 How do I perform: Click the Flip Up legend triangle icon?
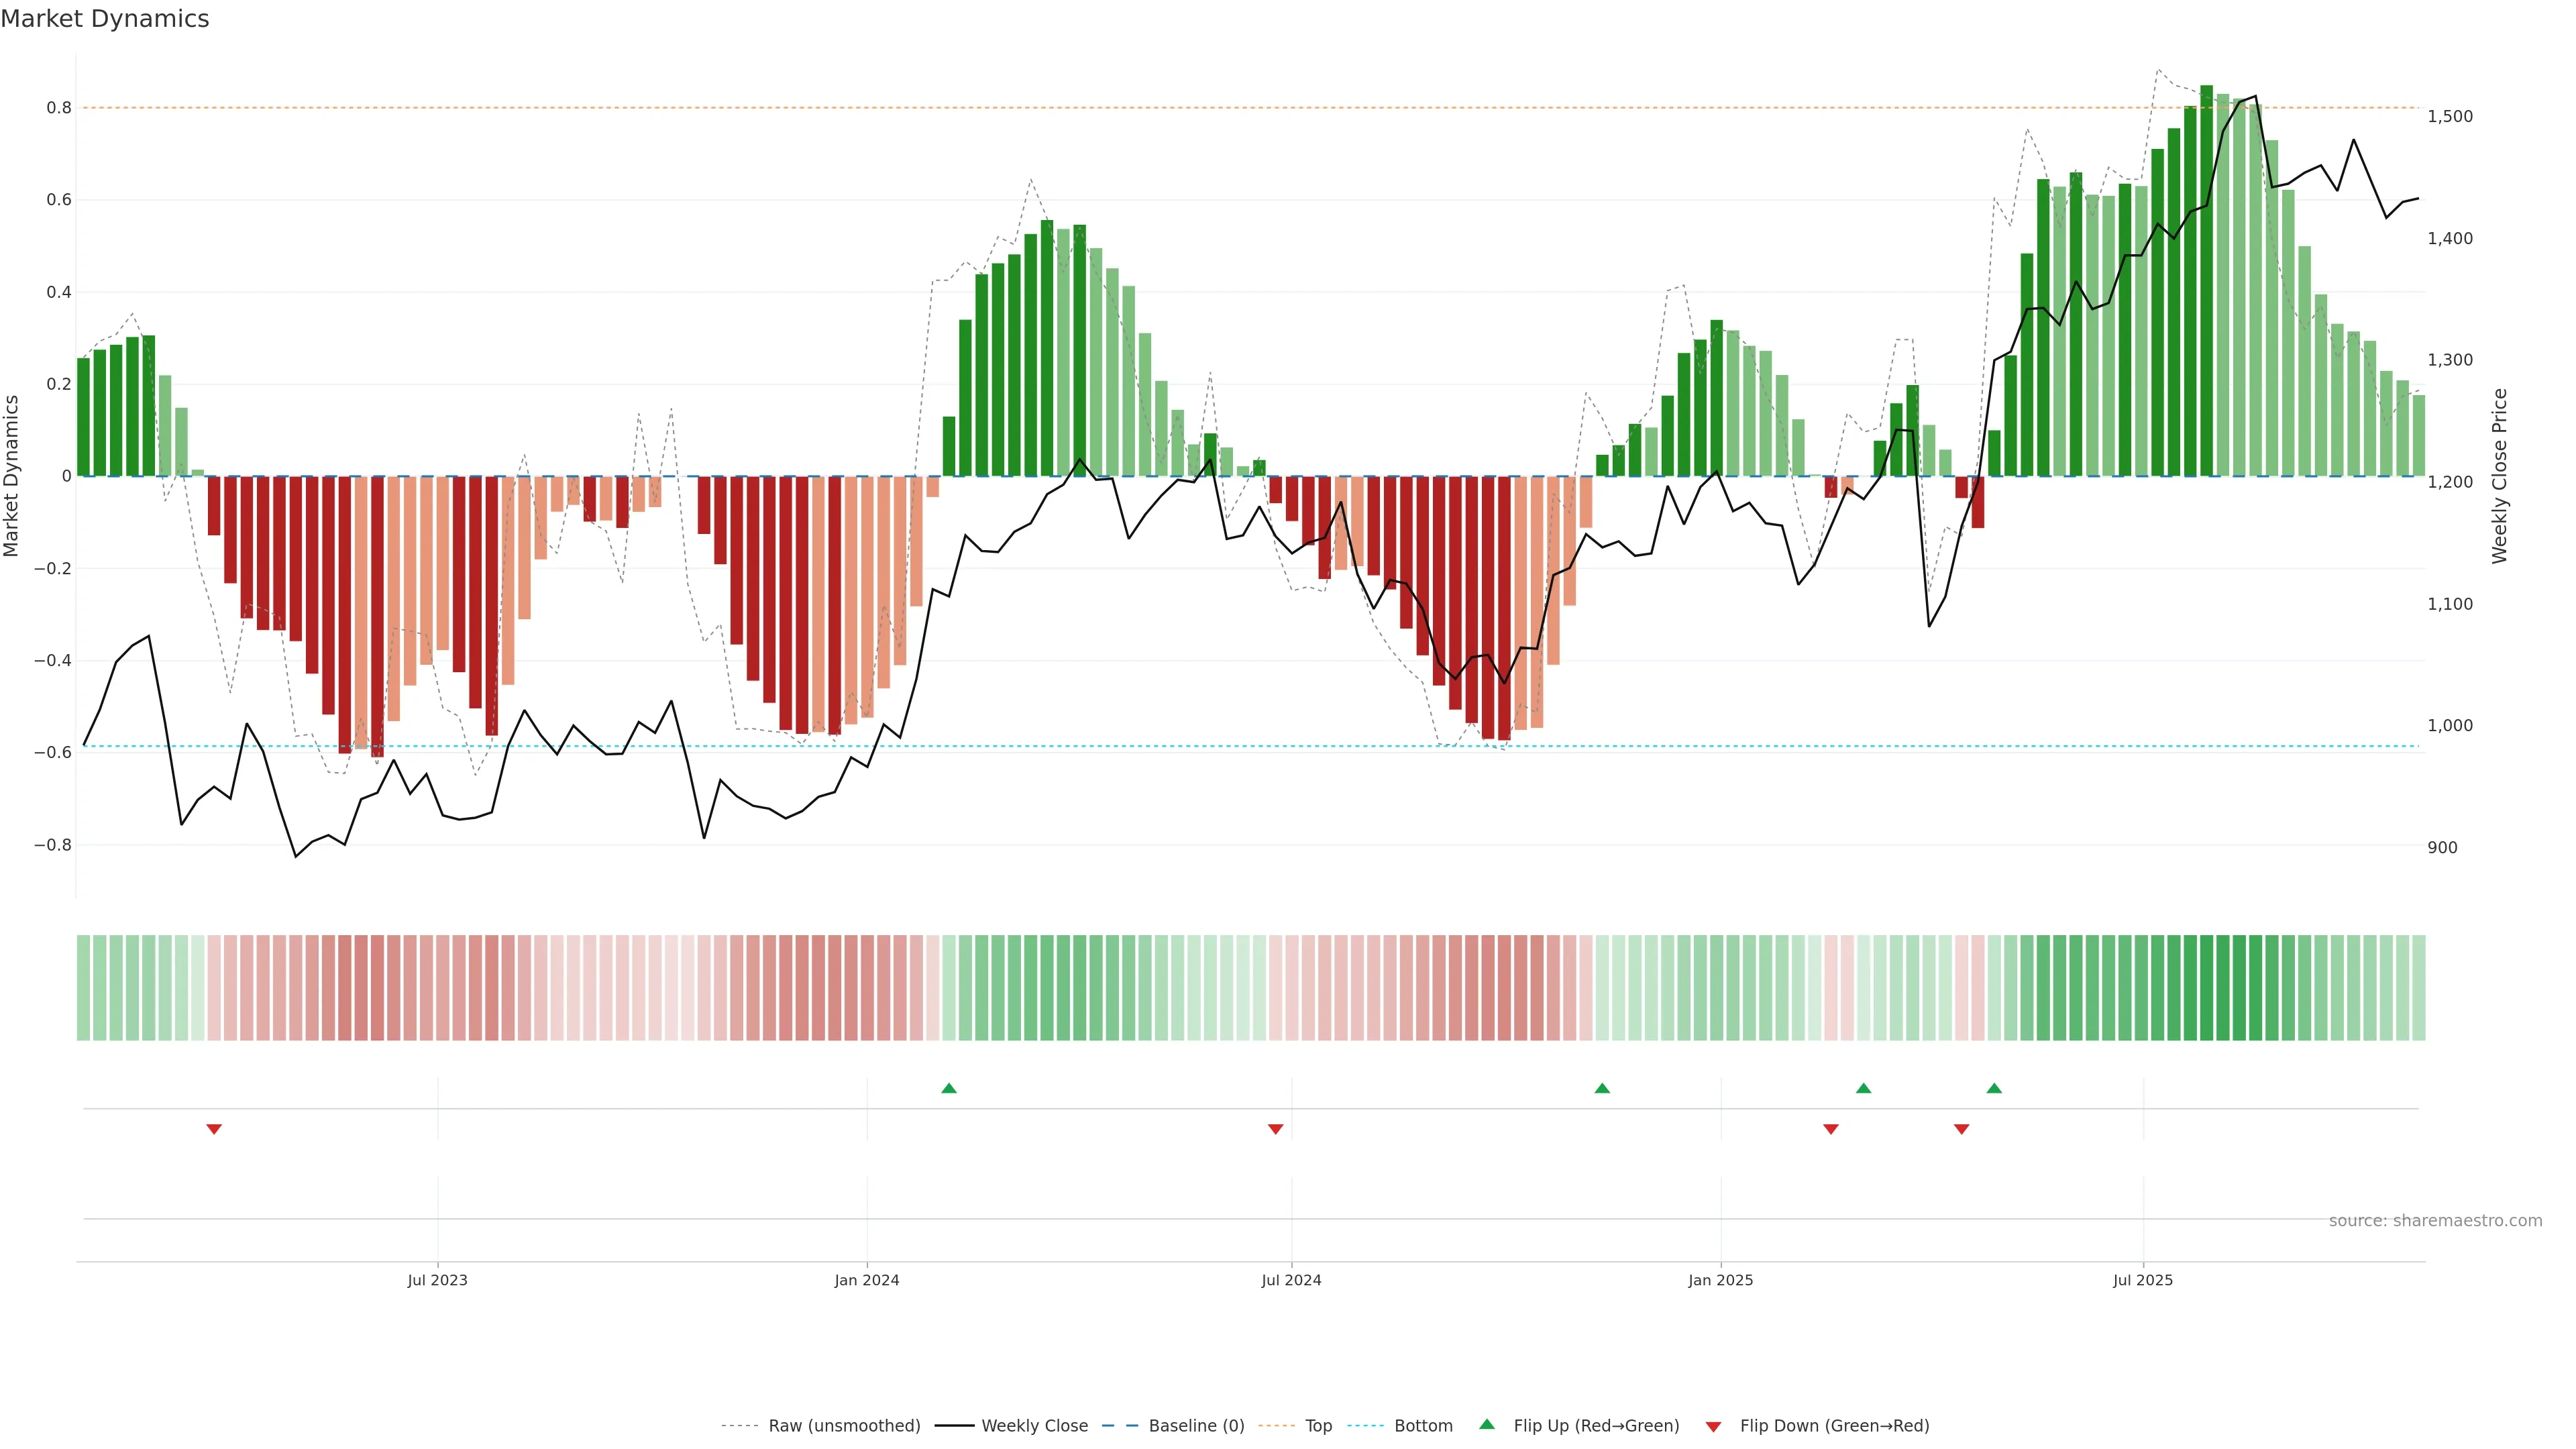point(1487,1424)
